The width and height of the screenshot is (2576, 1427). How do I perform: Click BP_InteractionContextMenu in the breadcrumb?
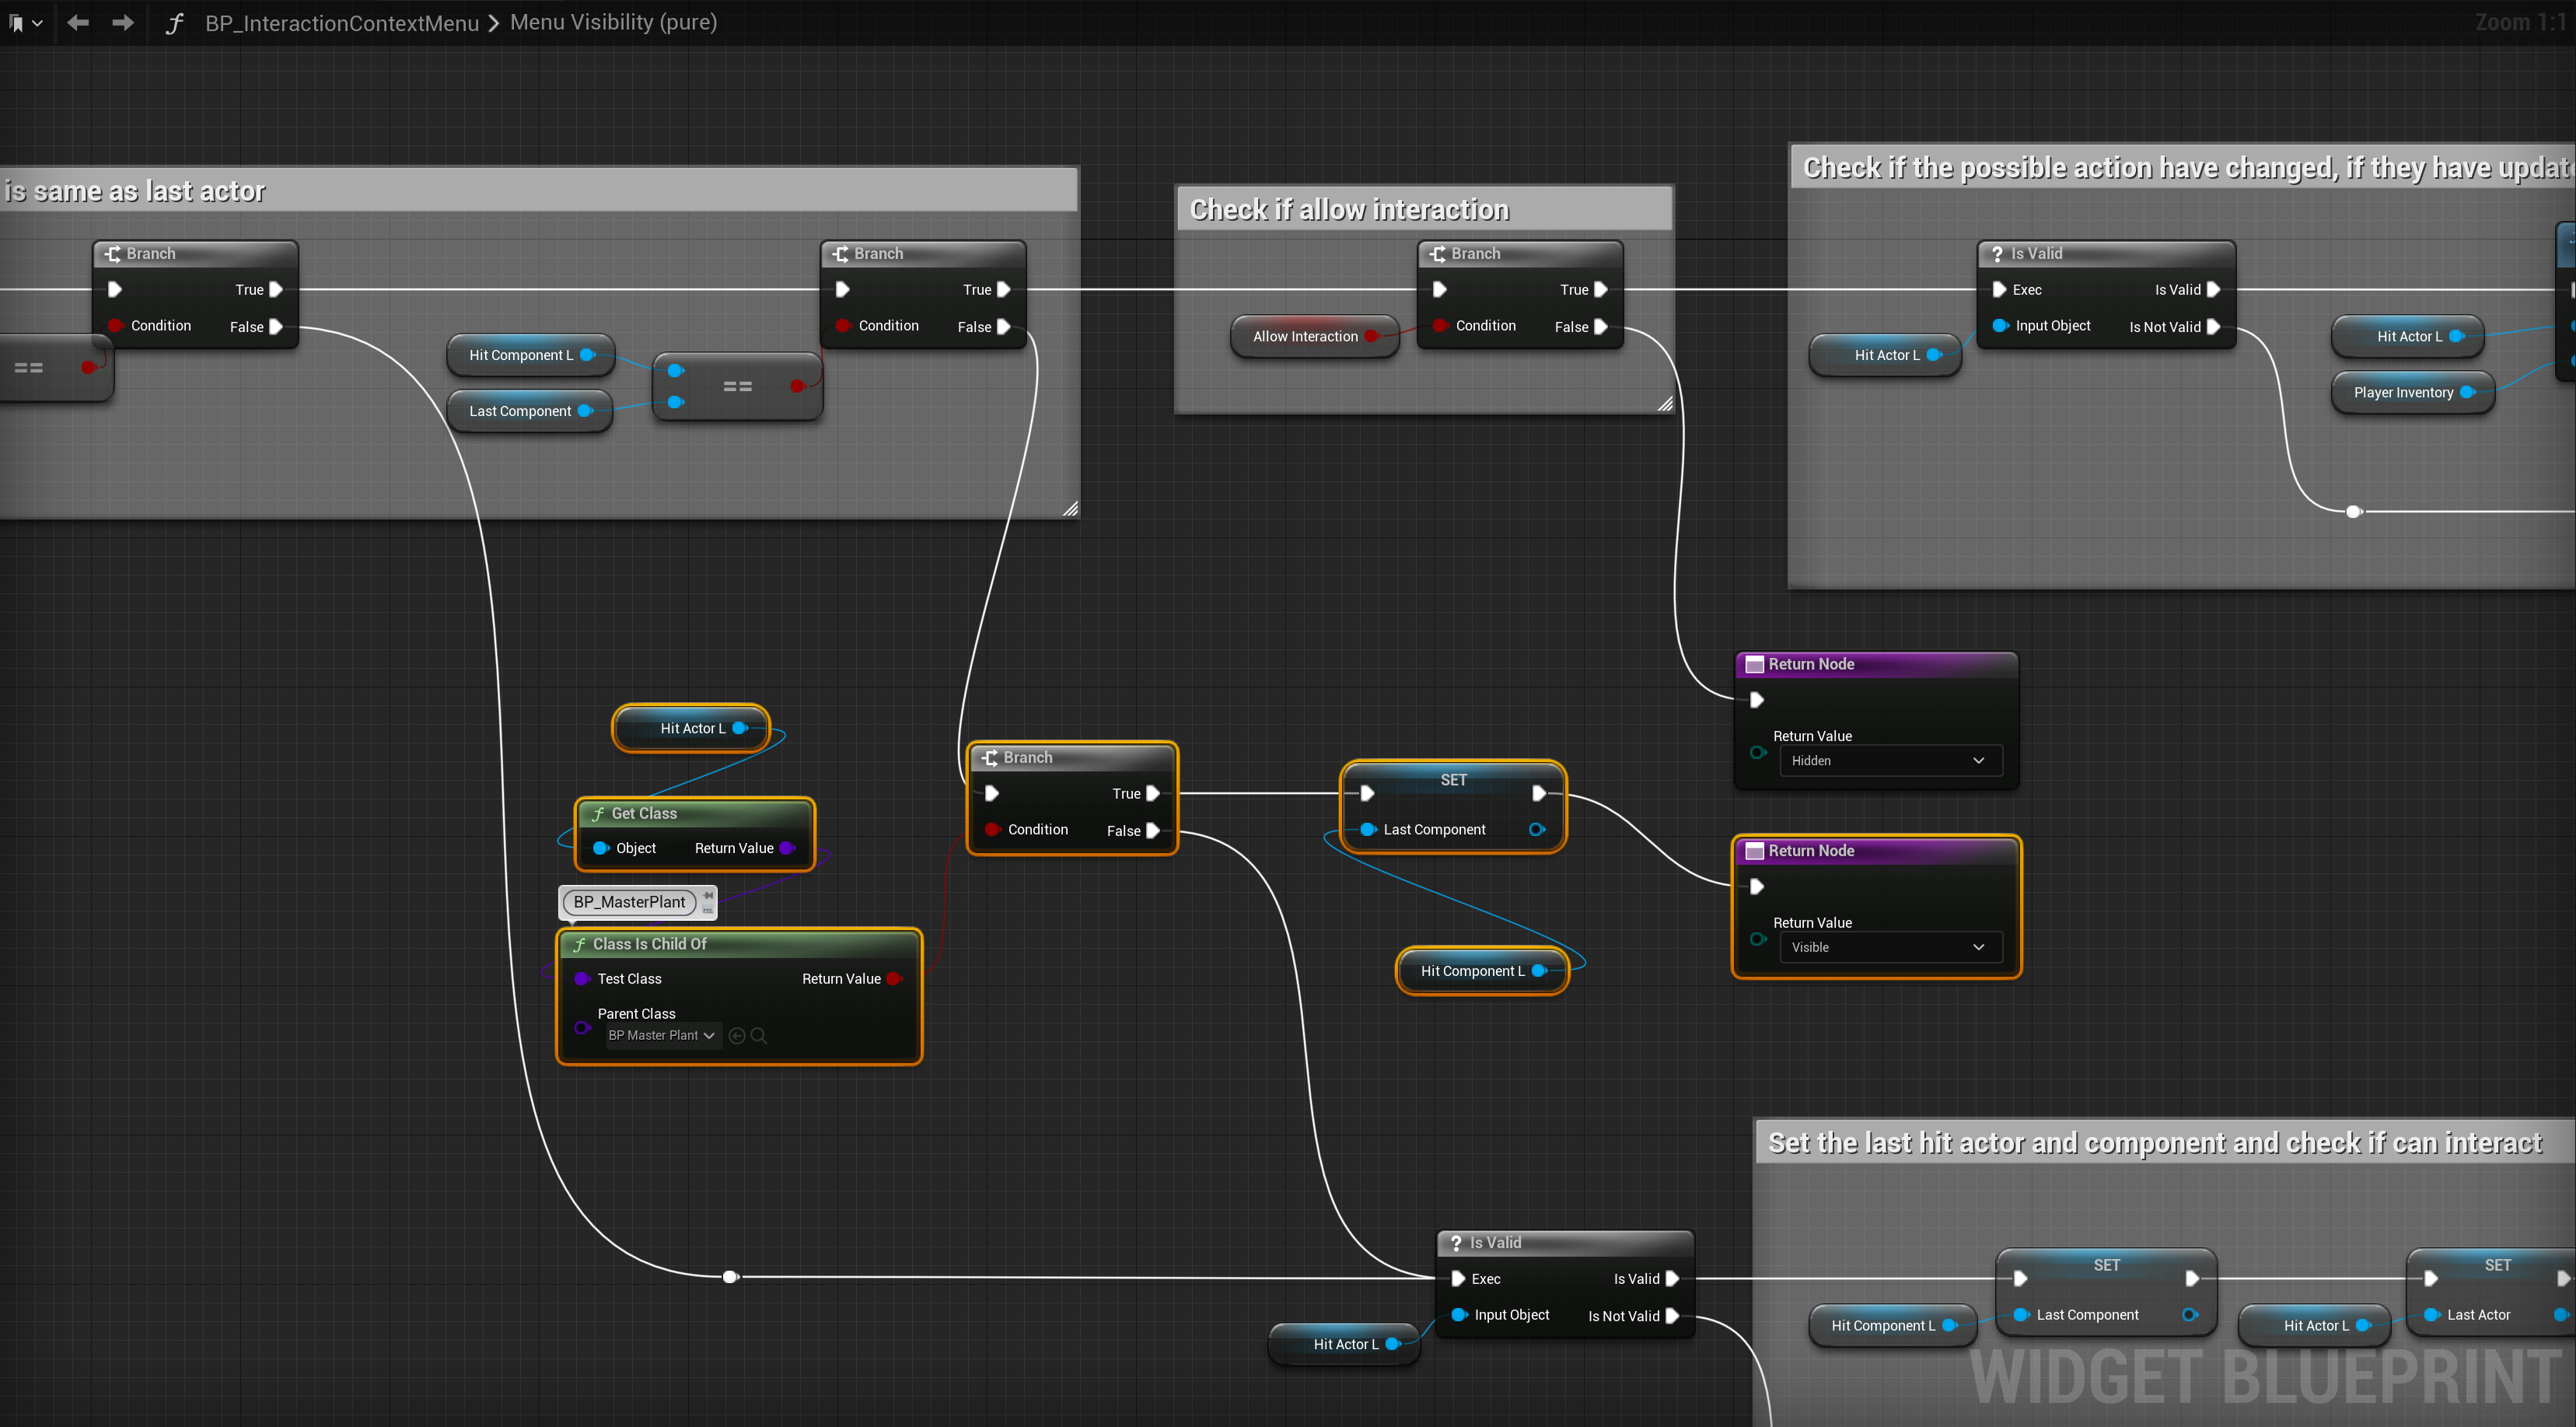click(x=342, y=23)
